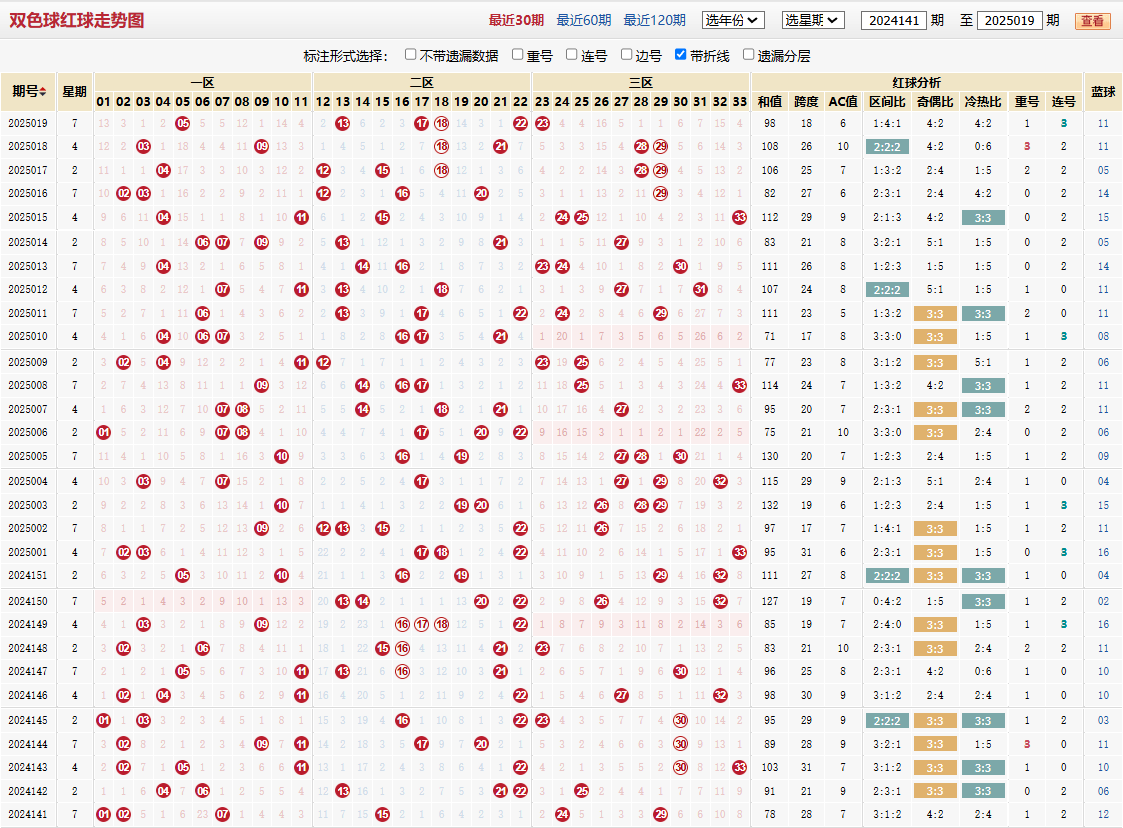
Task: Open the 选年份 dropdown
Action: [733, 20]
